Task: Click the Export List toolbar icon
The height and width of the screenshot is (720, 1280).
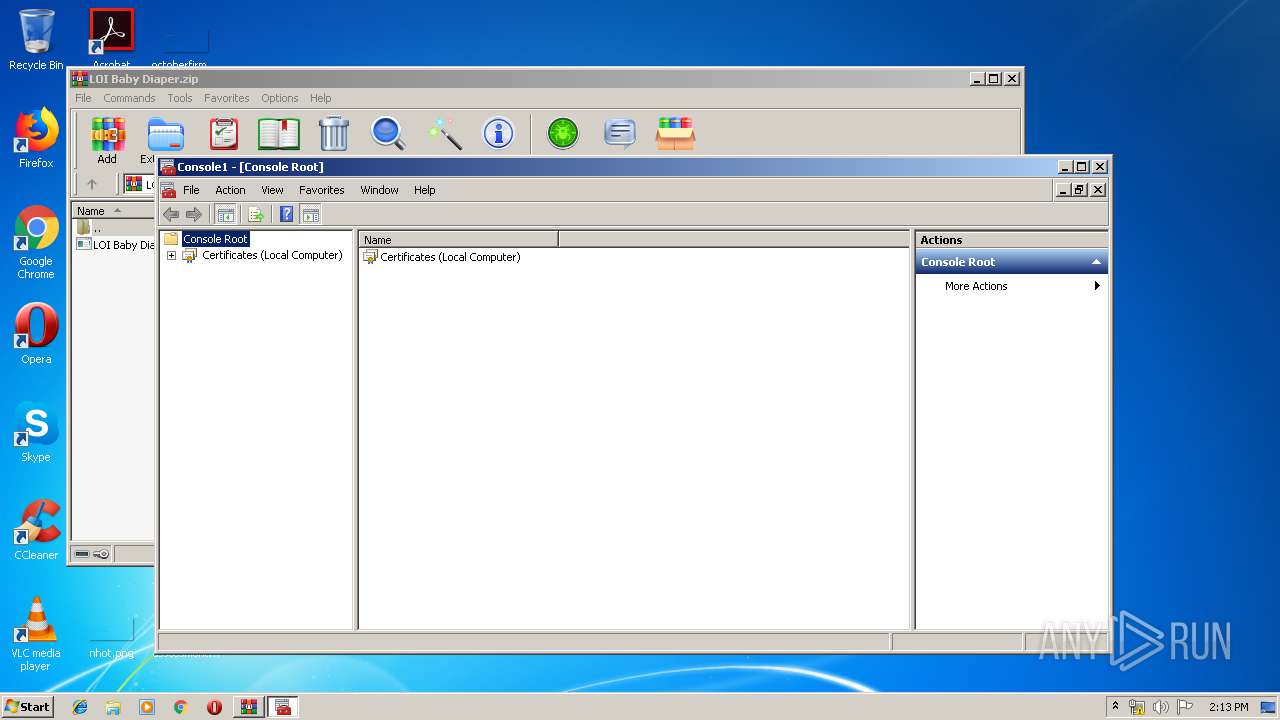Action: (x=256, y=214)
